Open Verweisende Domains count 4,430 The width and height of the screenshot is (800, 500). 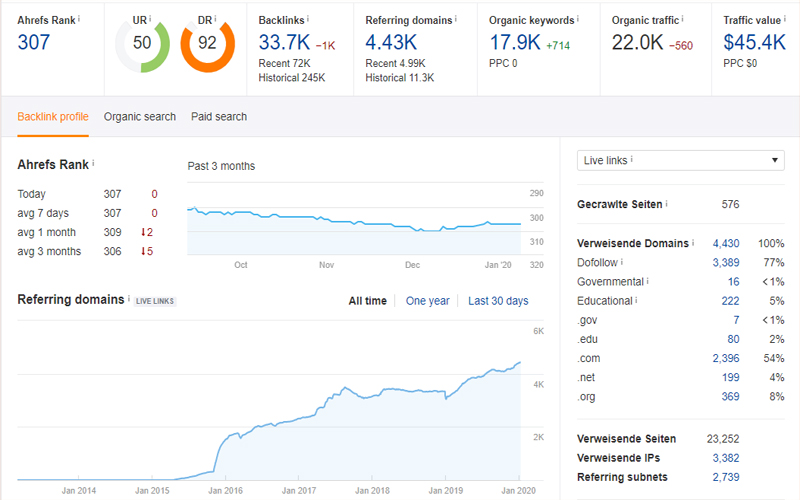click(x=726, y=243)
